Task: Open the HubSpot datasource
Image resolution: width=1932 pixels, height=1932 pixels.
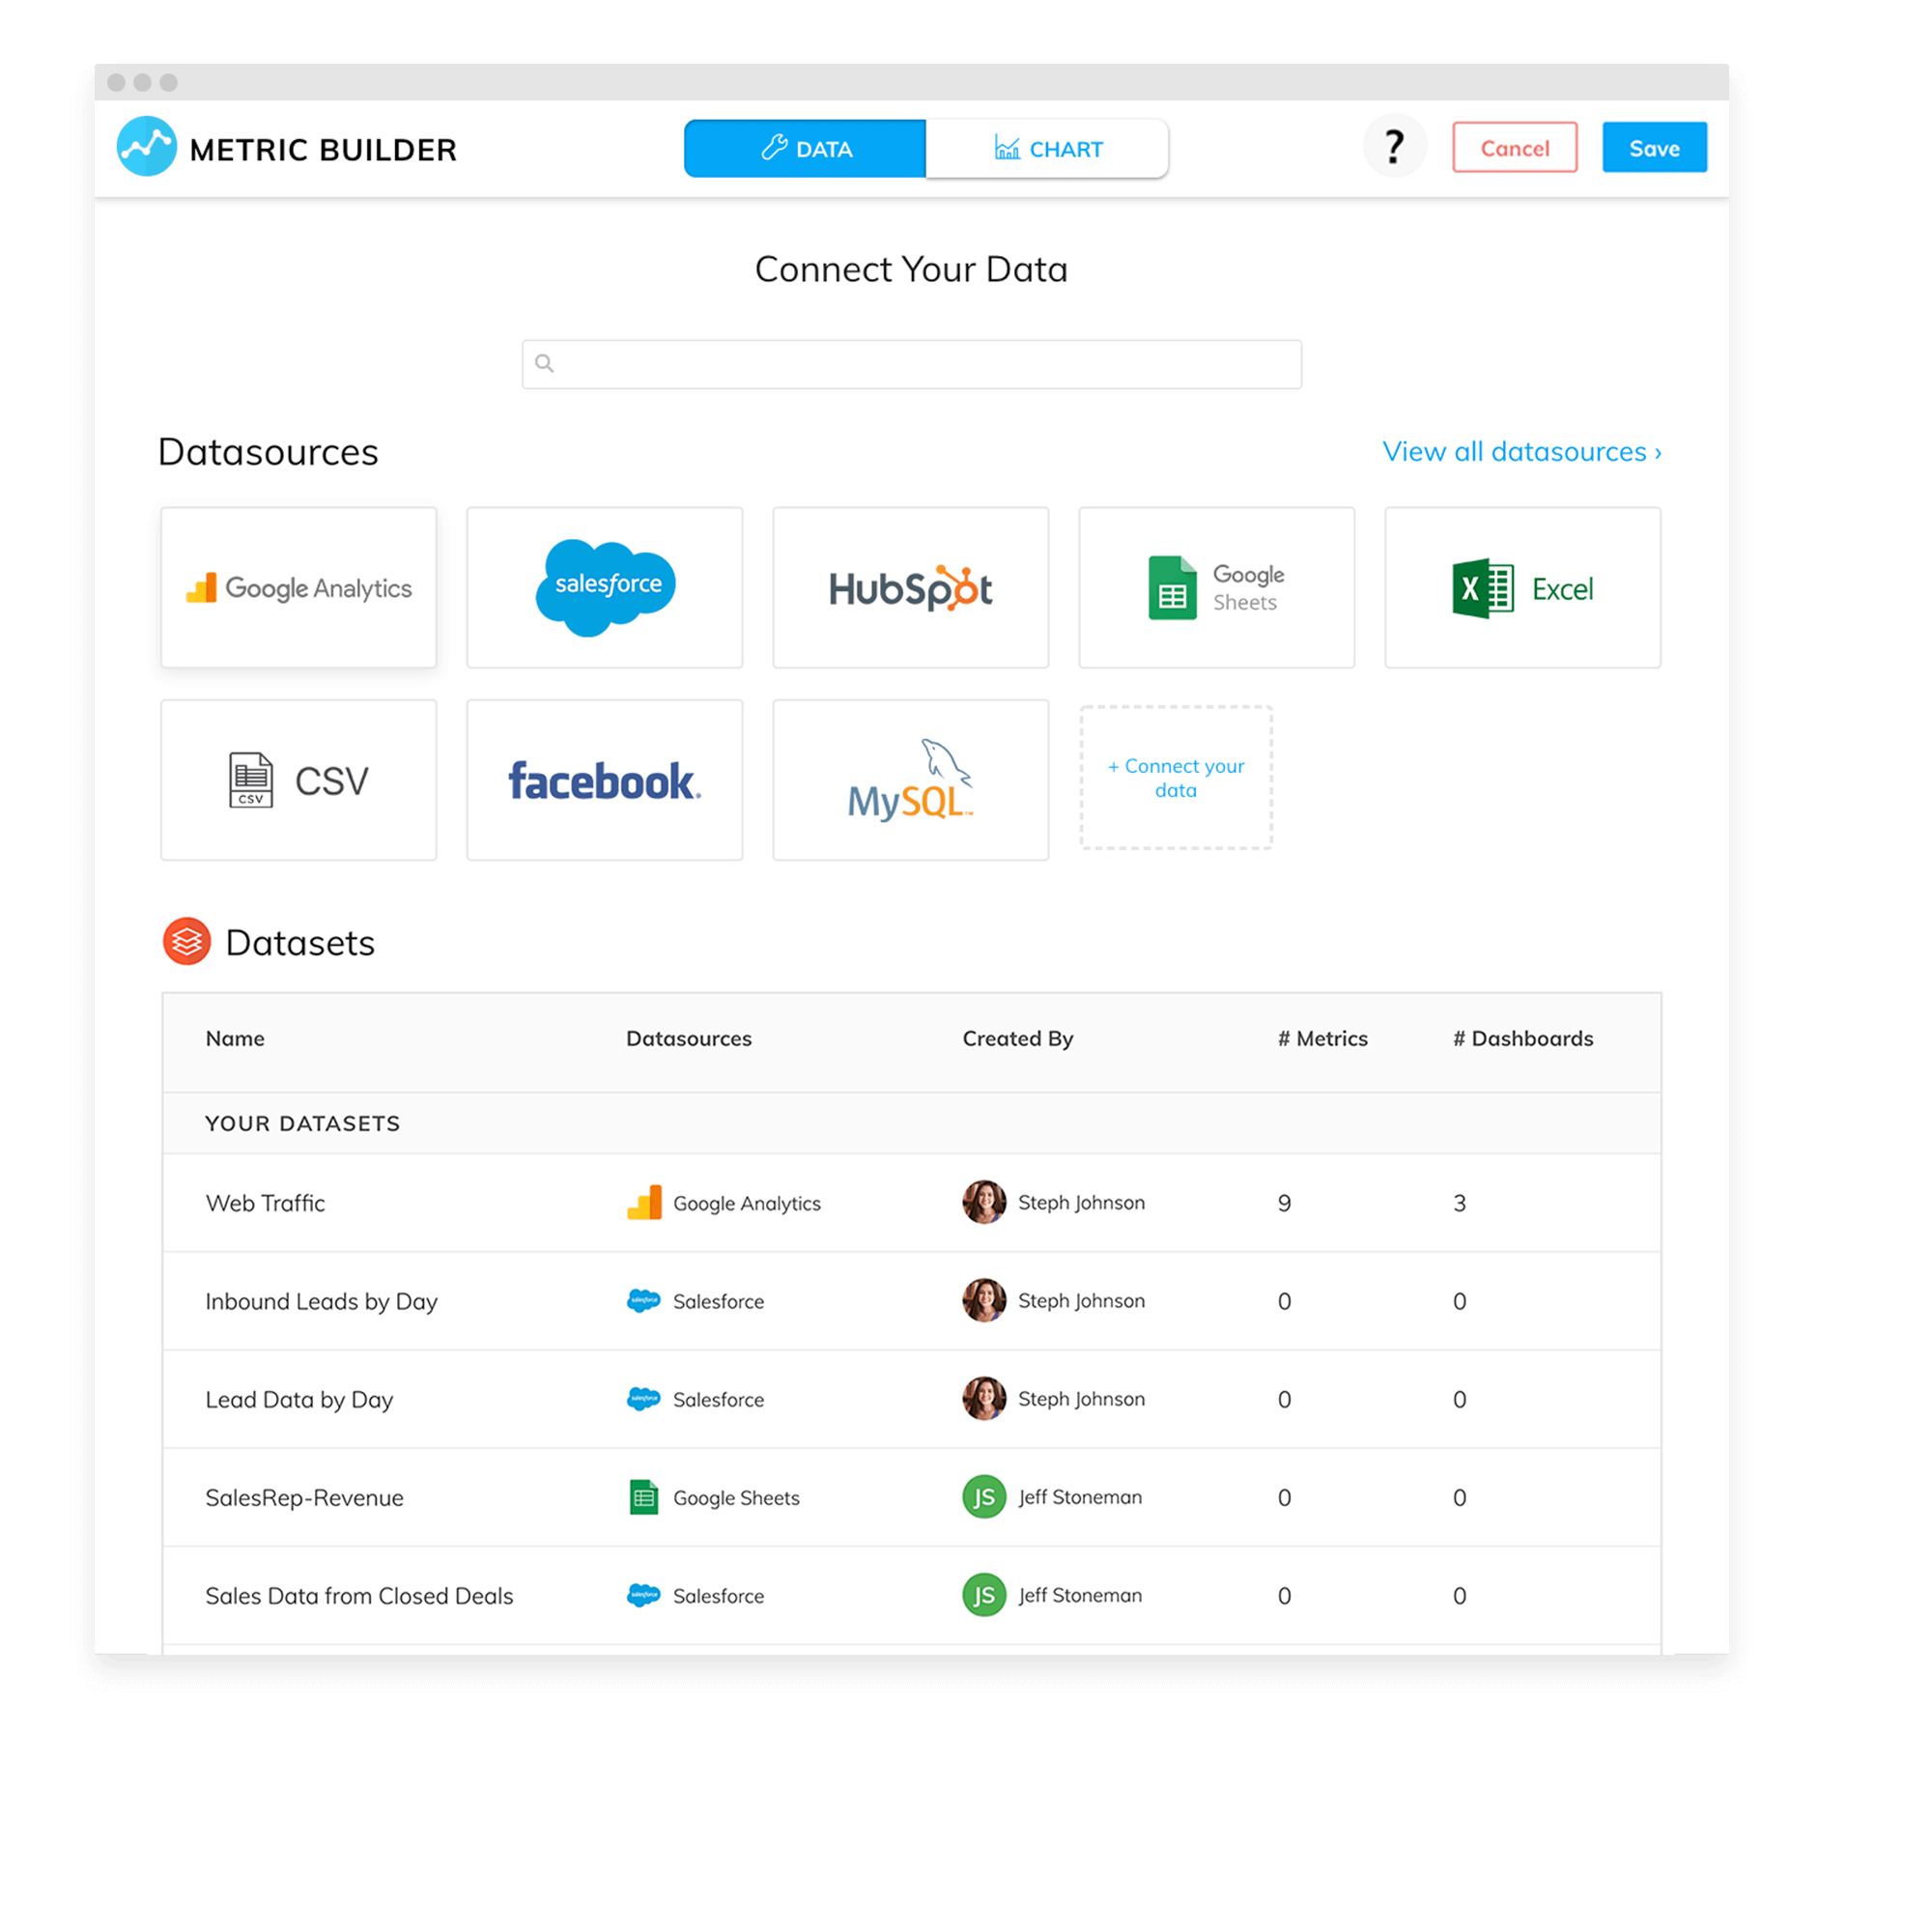Action: pyautogui.click(x=910, y=588)
